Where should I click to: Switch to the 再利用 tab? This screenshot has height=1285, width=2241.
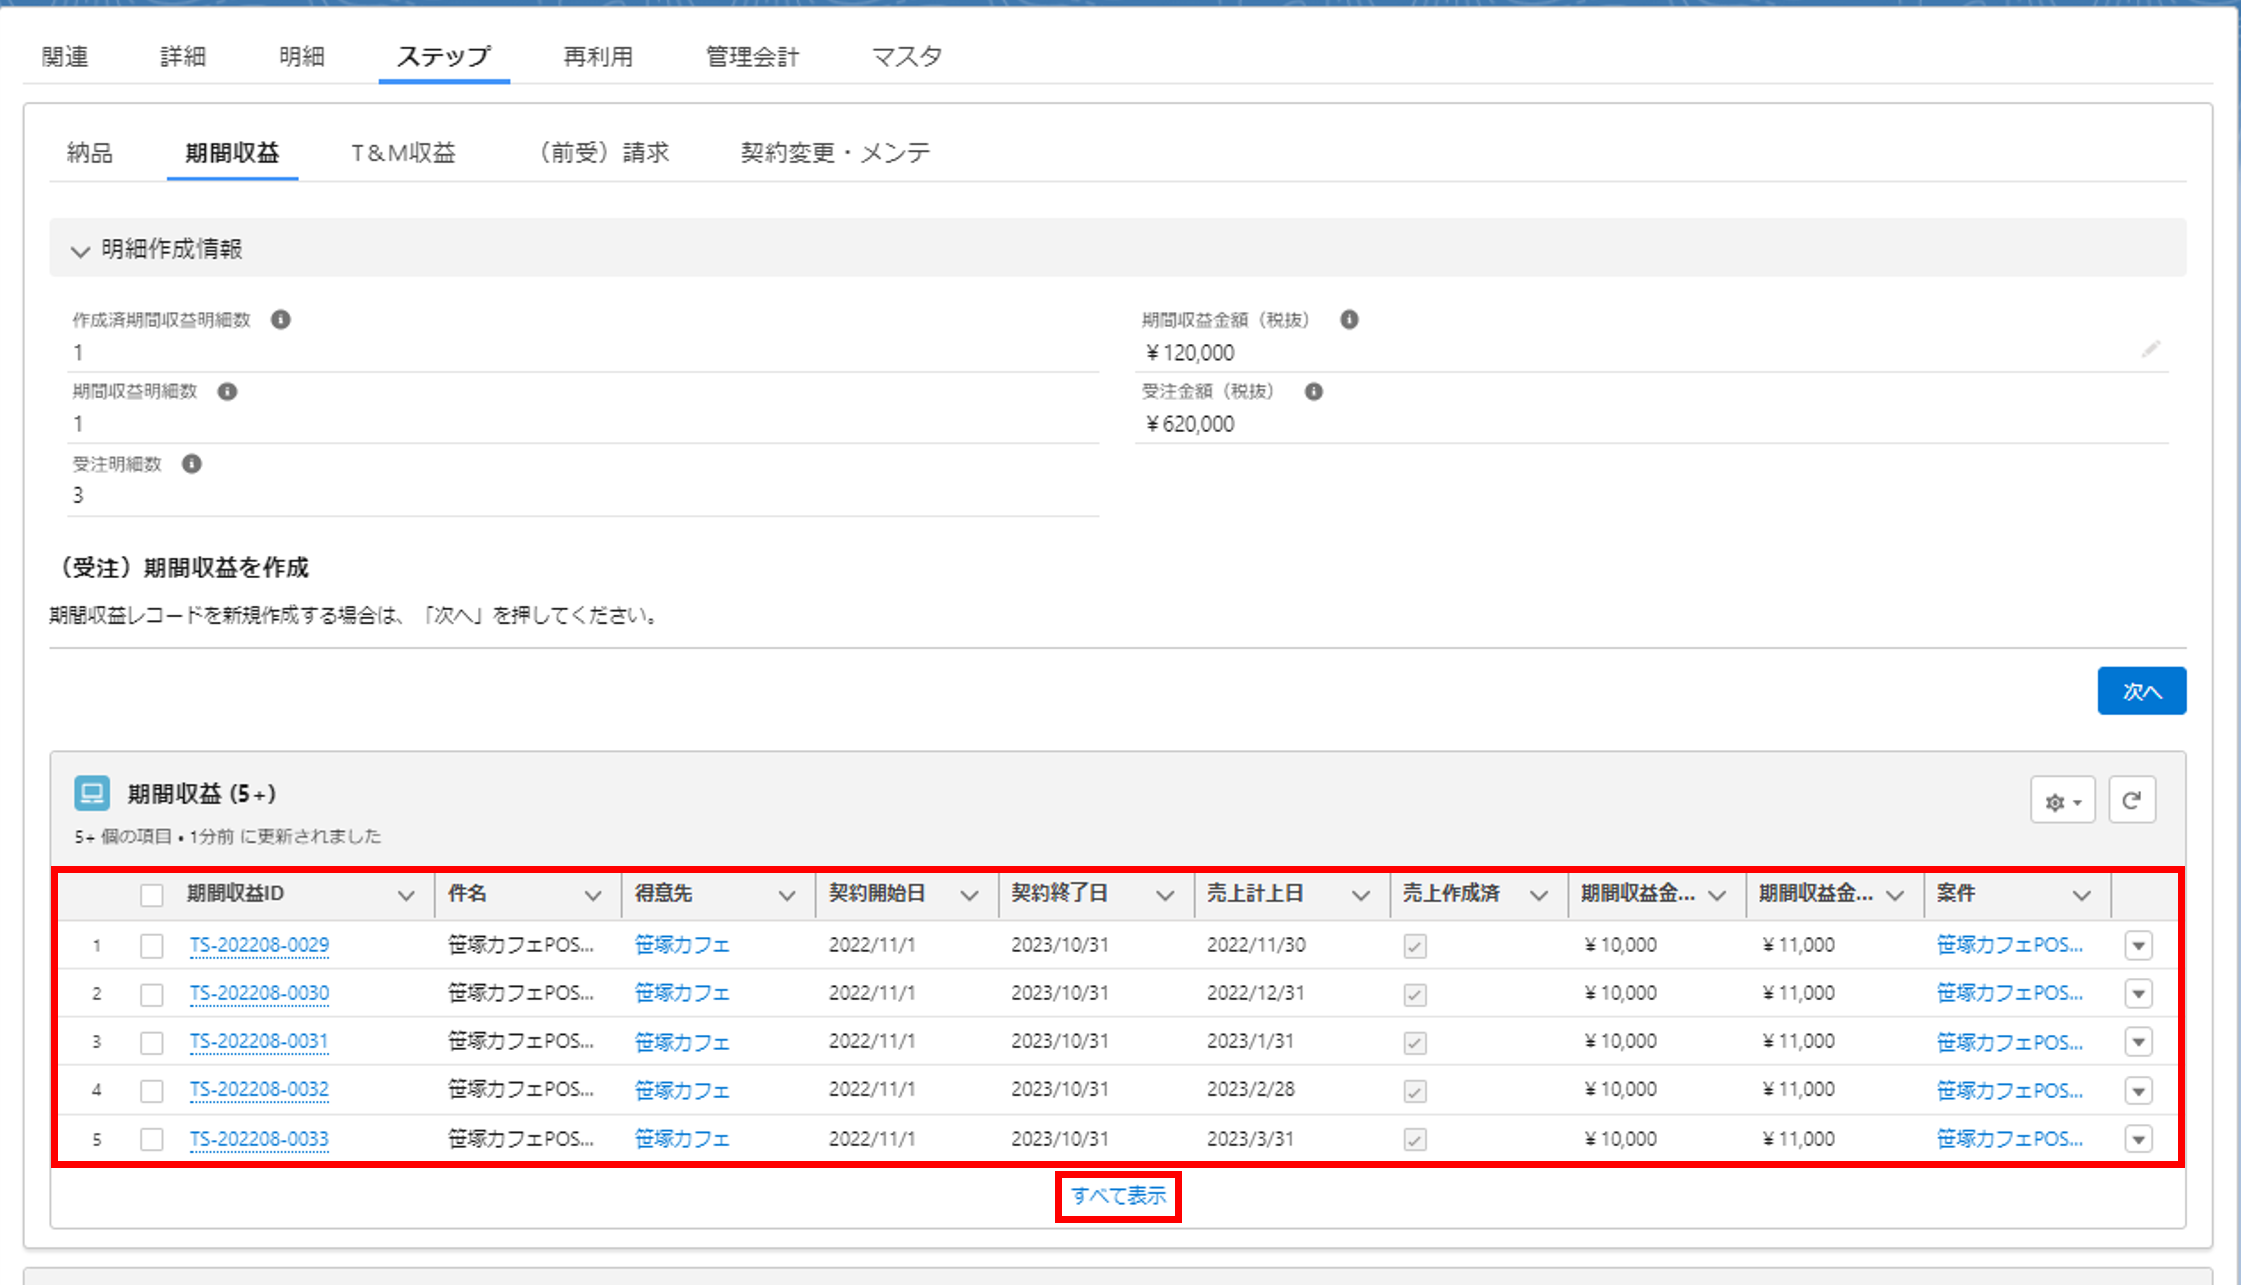pyautogui.click(x=598, y=57)
